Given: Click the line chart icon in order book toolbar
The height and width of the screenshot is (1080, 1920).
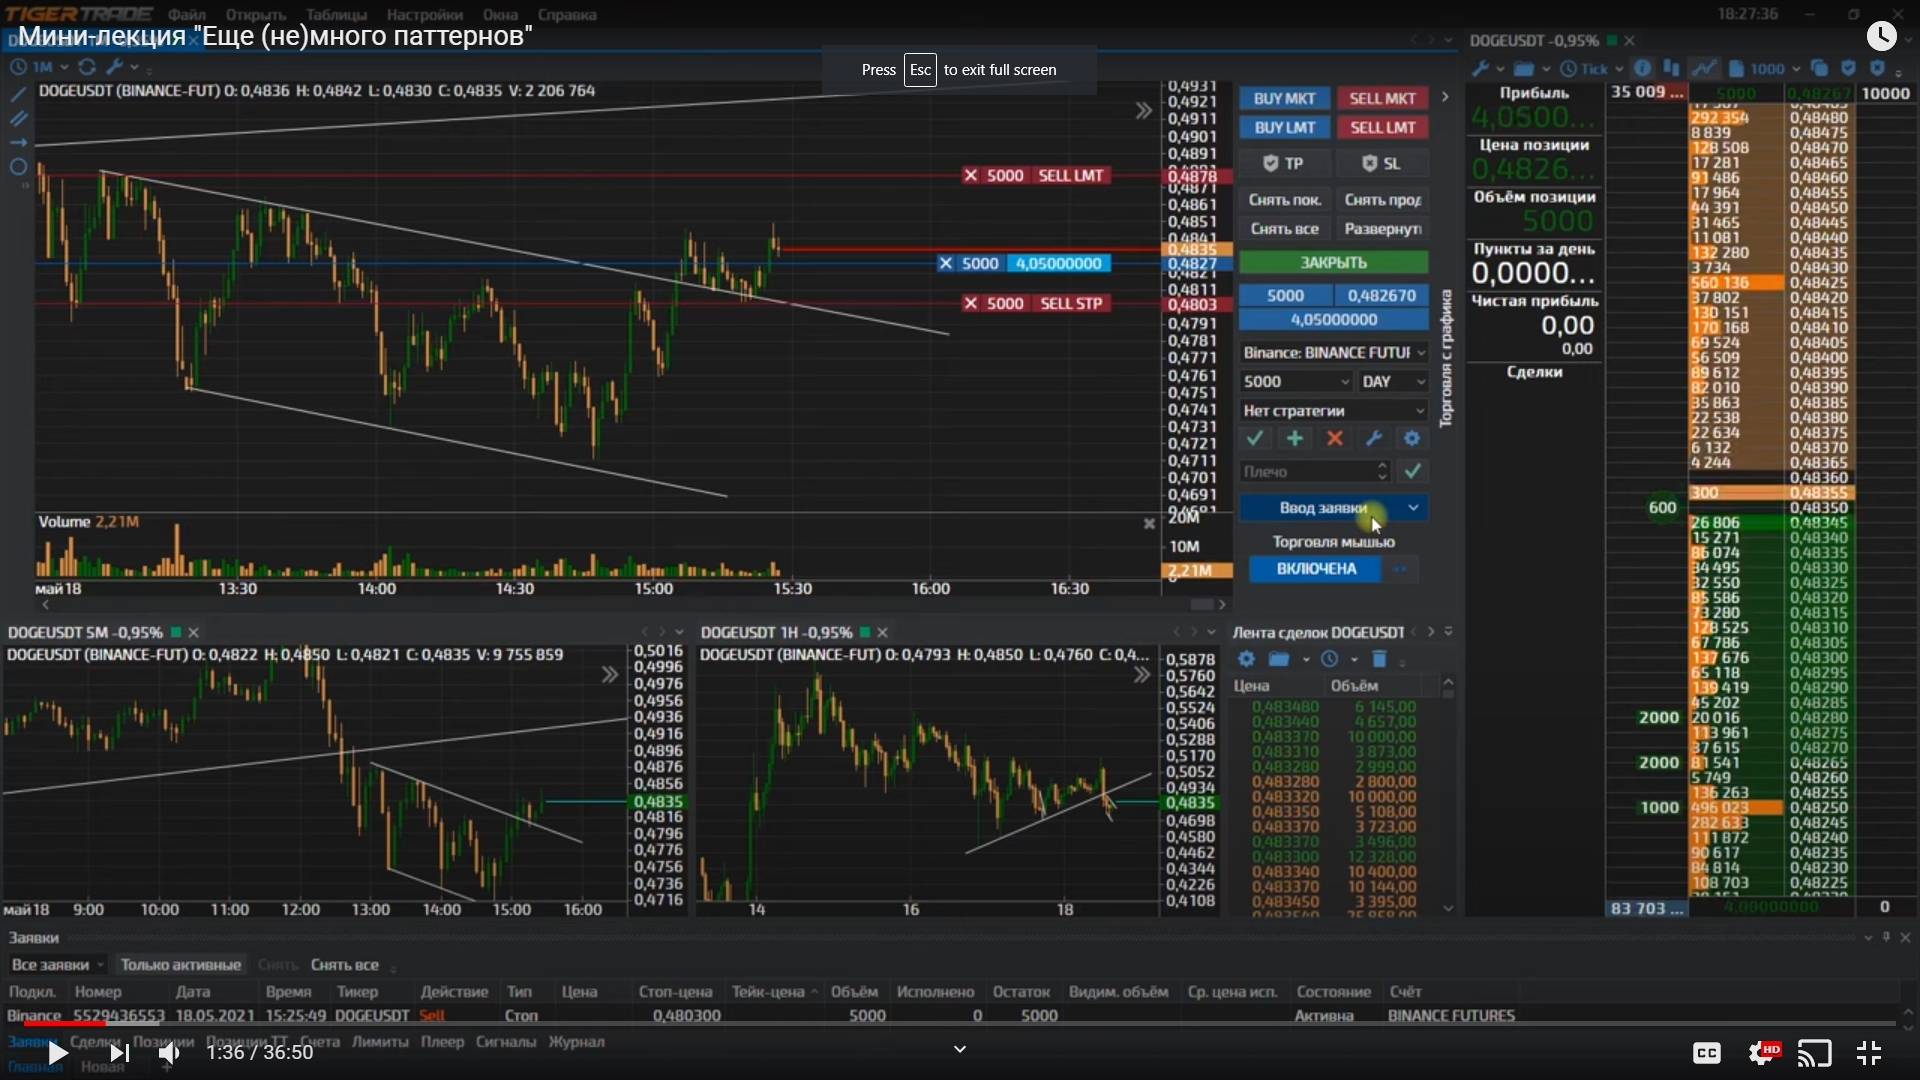Looking at the screenshot, I should [1704, 68].
